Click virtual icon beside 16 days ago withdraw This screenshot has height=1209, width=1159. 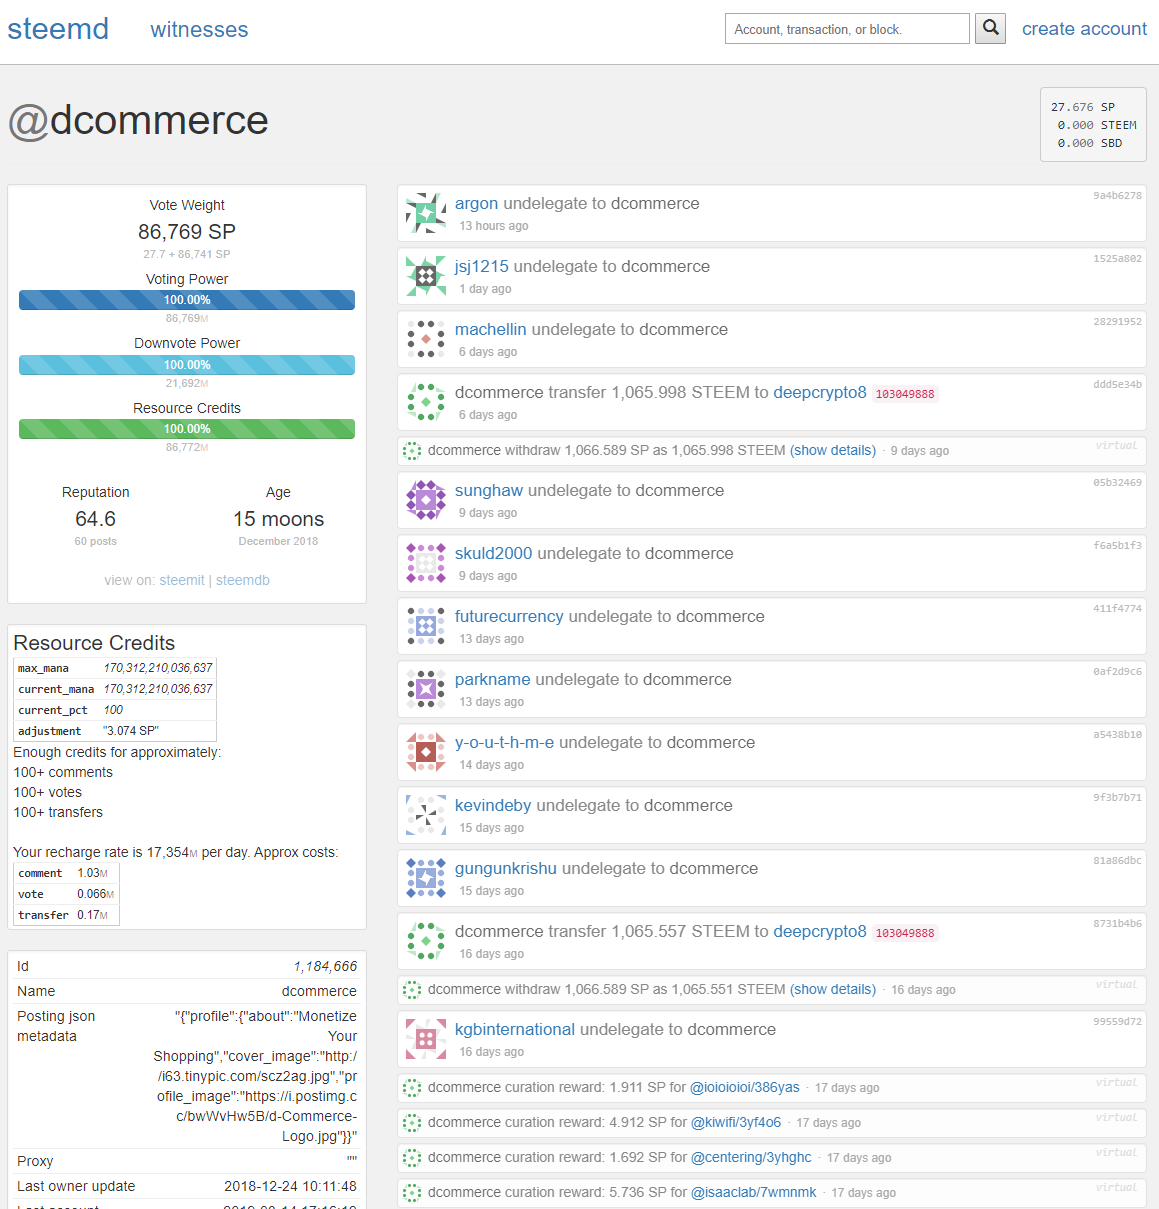point(411,990)
